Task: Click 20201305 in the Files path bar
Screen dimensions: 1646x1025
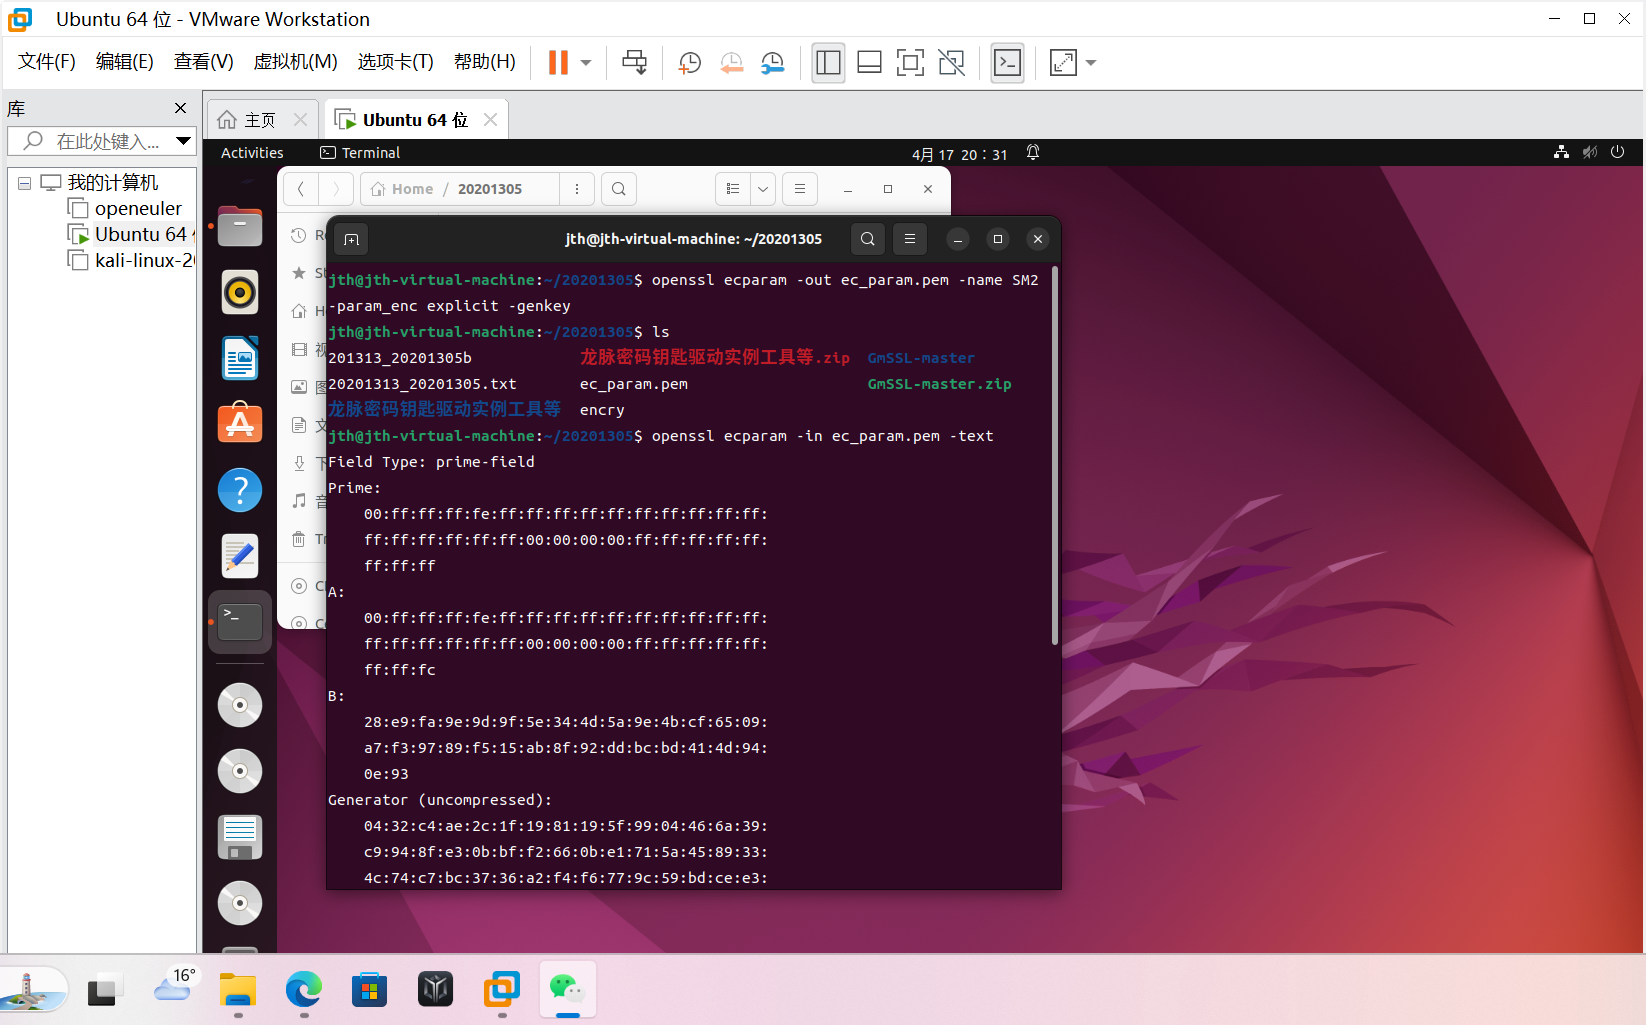Action: click(490, 189)
